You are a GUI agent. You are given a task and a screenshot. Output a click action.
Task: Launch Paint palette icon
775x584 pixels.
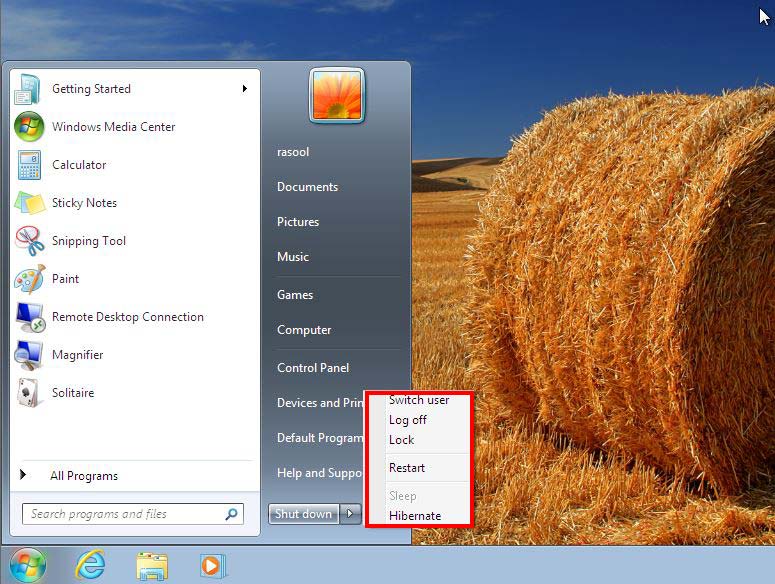tap(28, 279)
